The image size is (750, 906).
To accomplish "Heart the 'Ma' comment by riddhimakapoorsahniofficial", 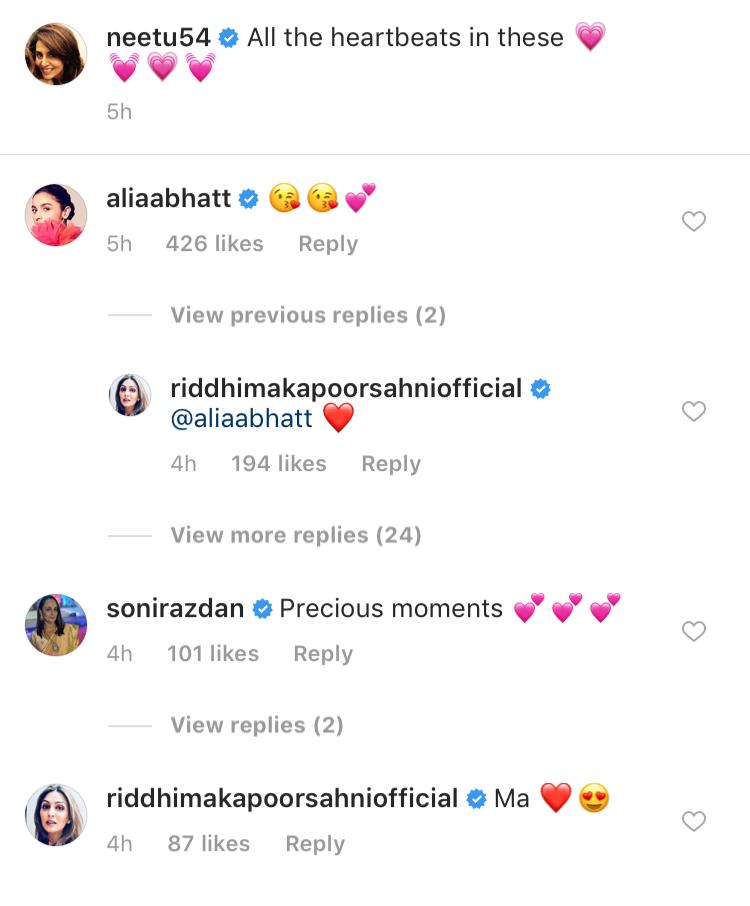I will coord(694,821).
